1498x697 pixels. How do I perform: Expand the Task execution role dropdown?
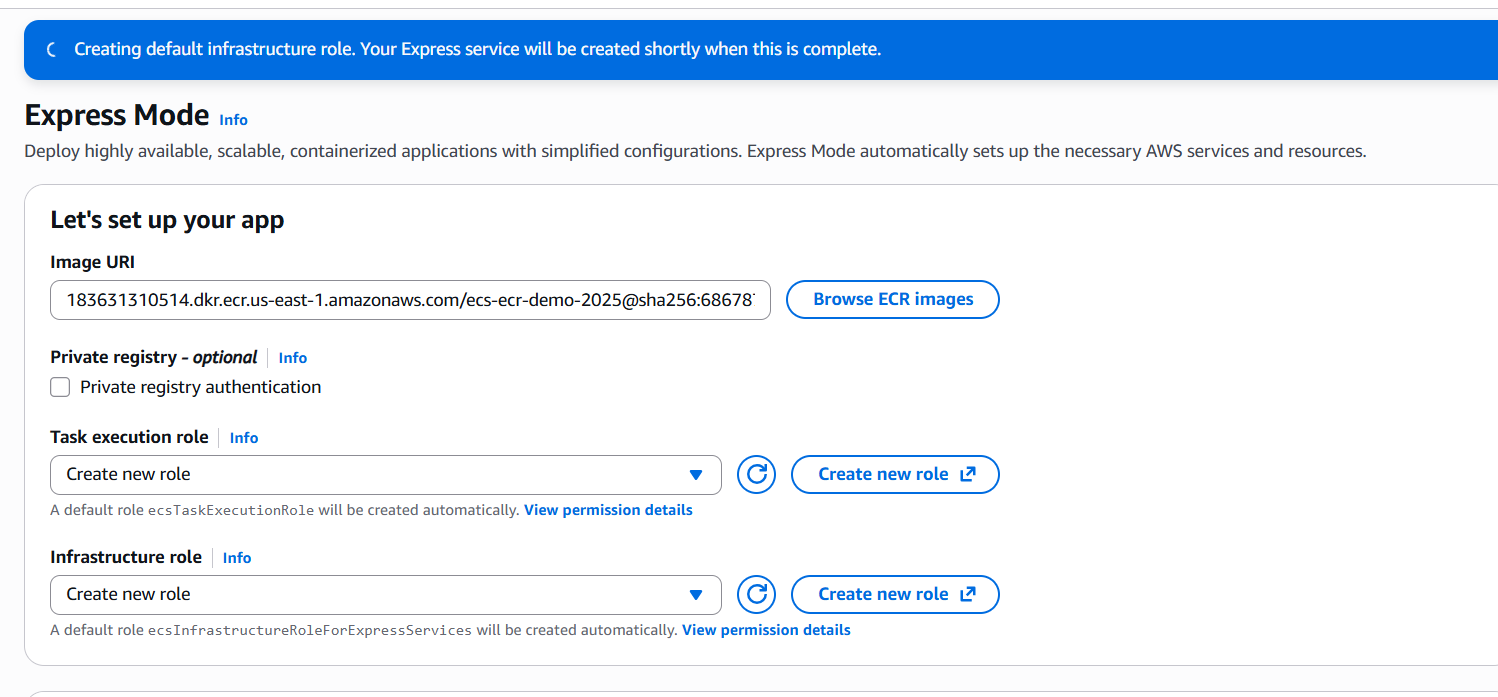click(385, 474)
